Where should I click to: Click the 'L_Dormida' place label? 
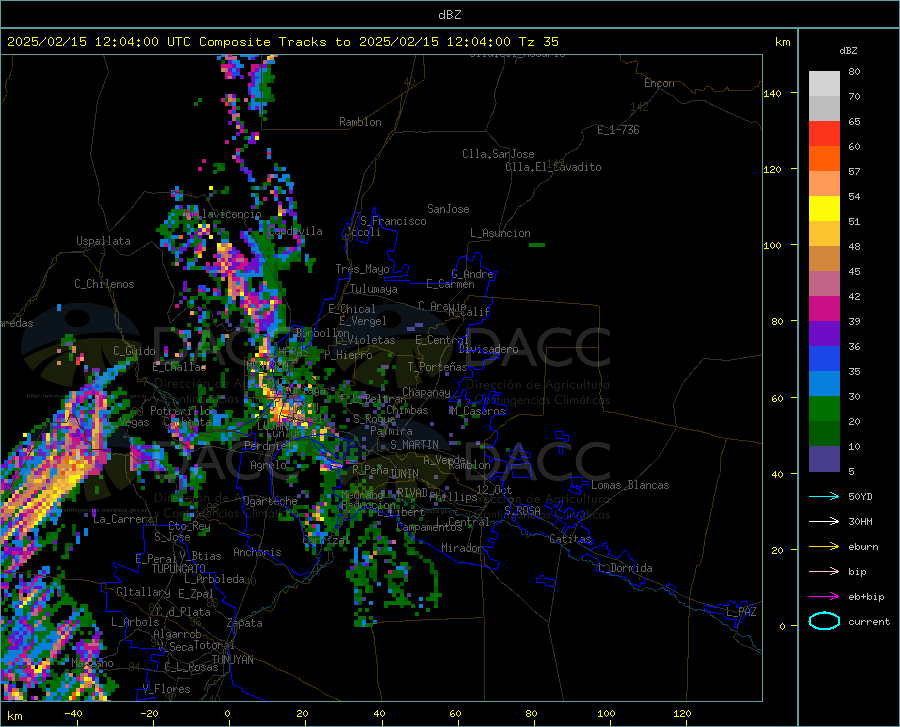coord(624,568)
